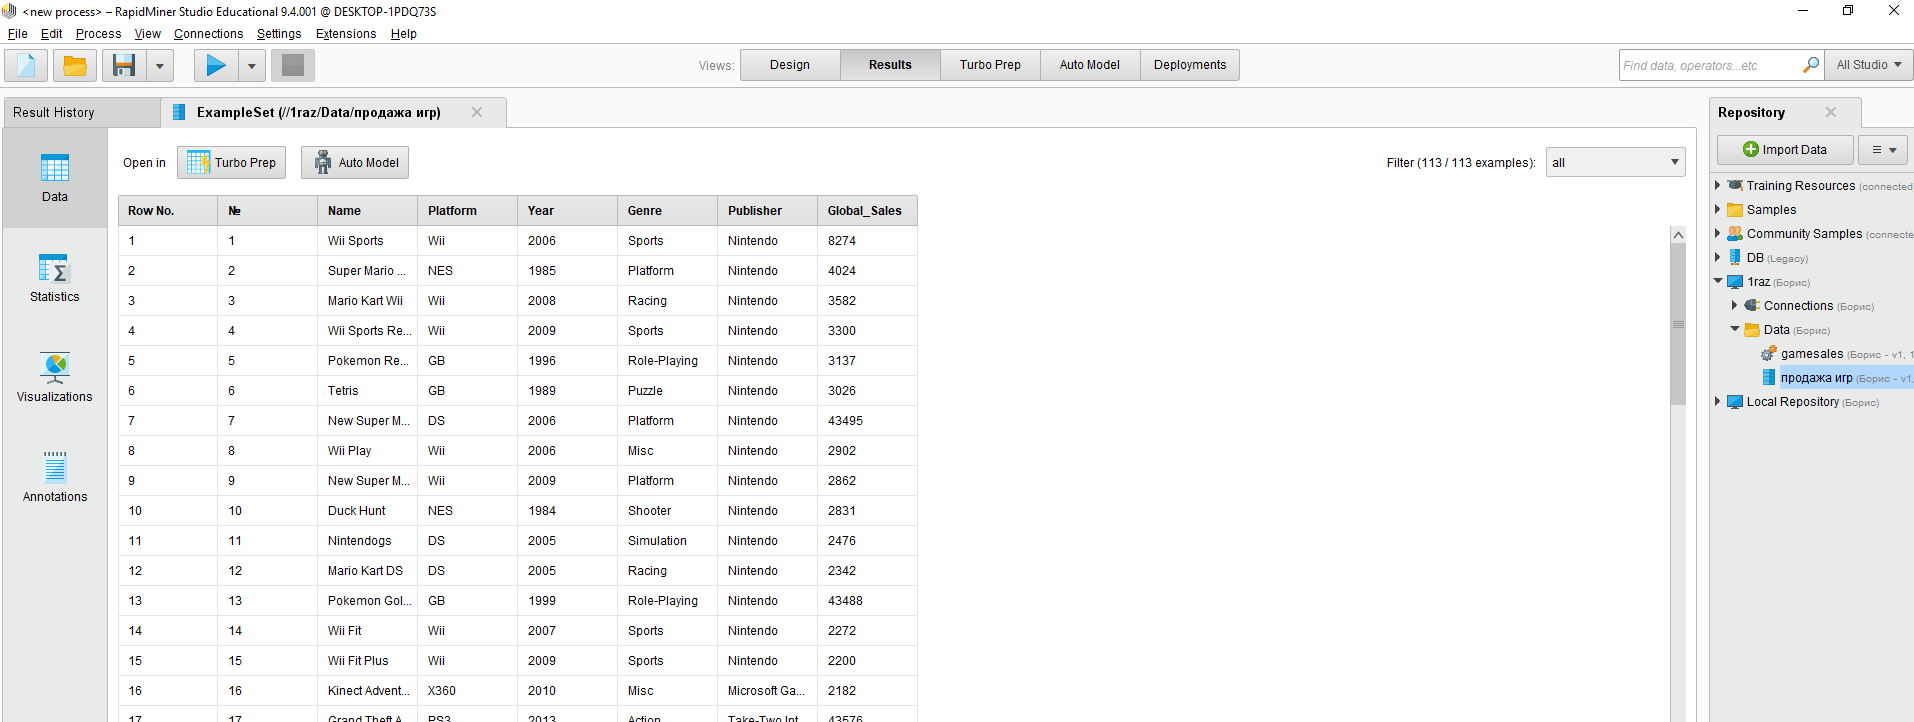
Task: Switch to the Auto Model view
Action: (1090, 65)
